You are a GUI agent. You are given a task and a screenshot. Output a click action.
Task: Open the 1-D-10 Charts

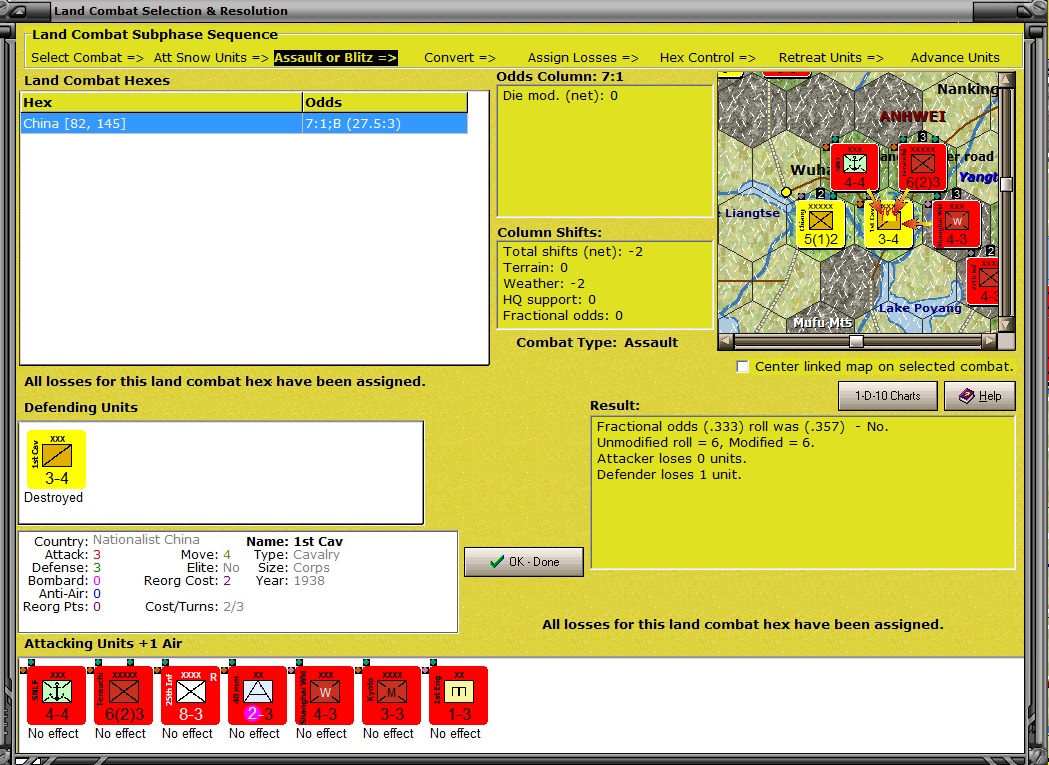[887, 396]
